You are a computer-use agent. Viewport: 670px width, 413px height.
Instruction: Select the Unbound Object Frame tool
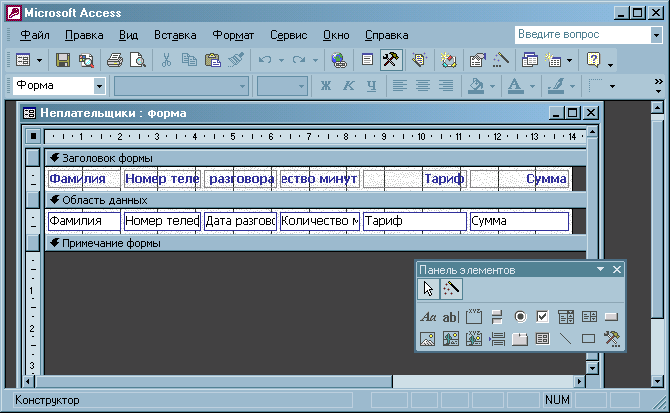pos(451,339)
